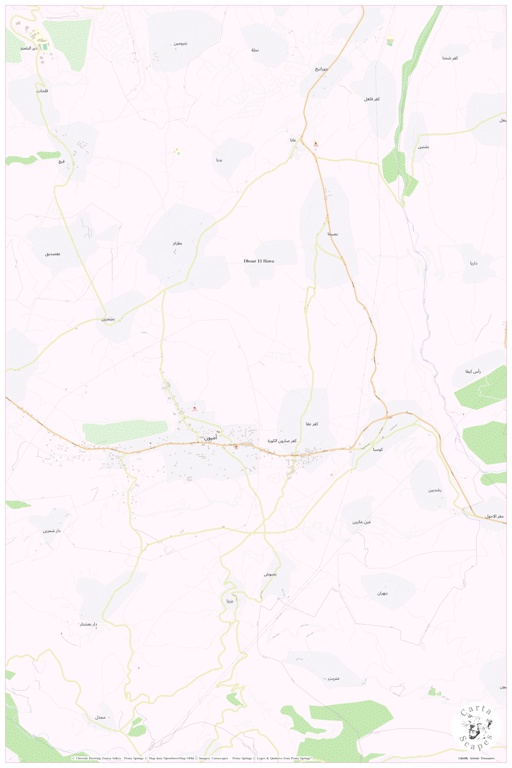Viewport: 512px width, 768px height.
Task: Click the دار بعشتار label
Action: coord(89,624)
